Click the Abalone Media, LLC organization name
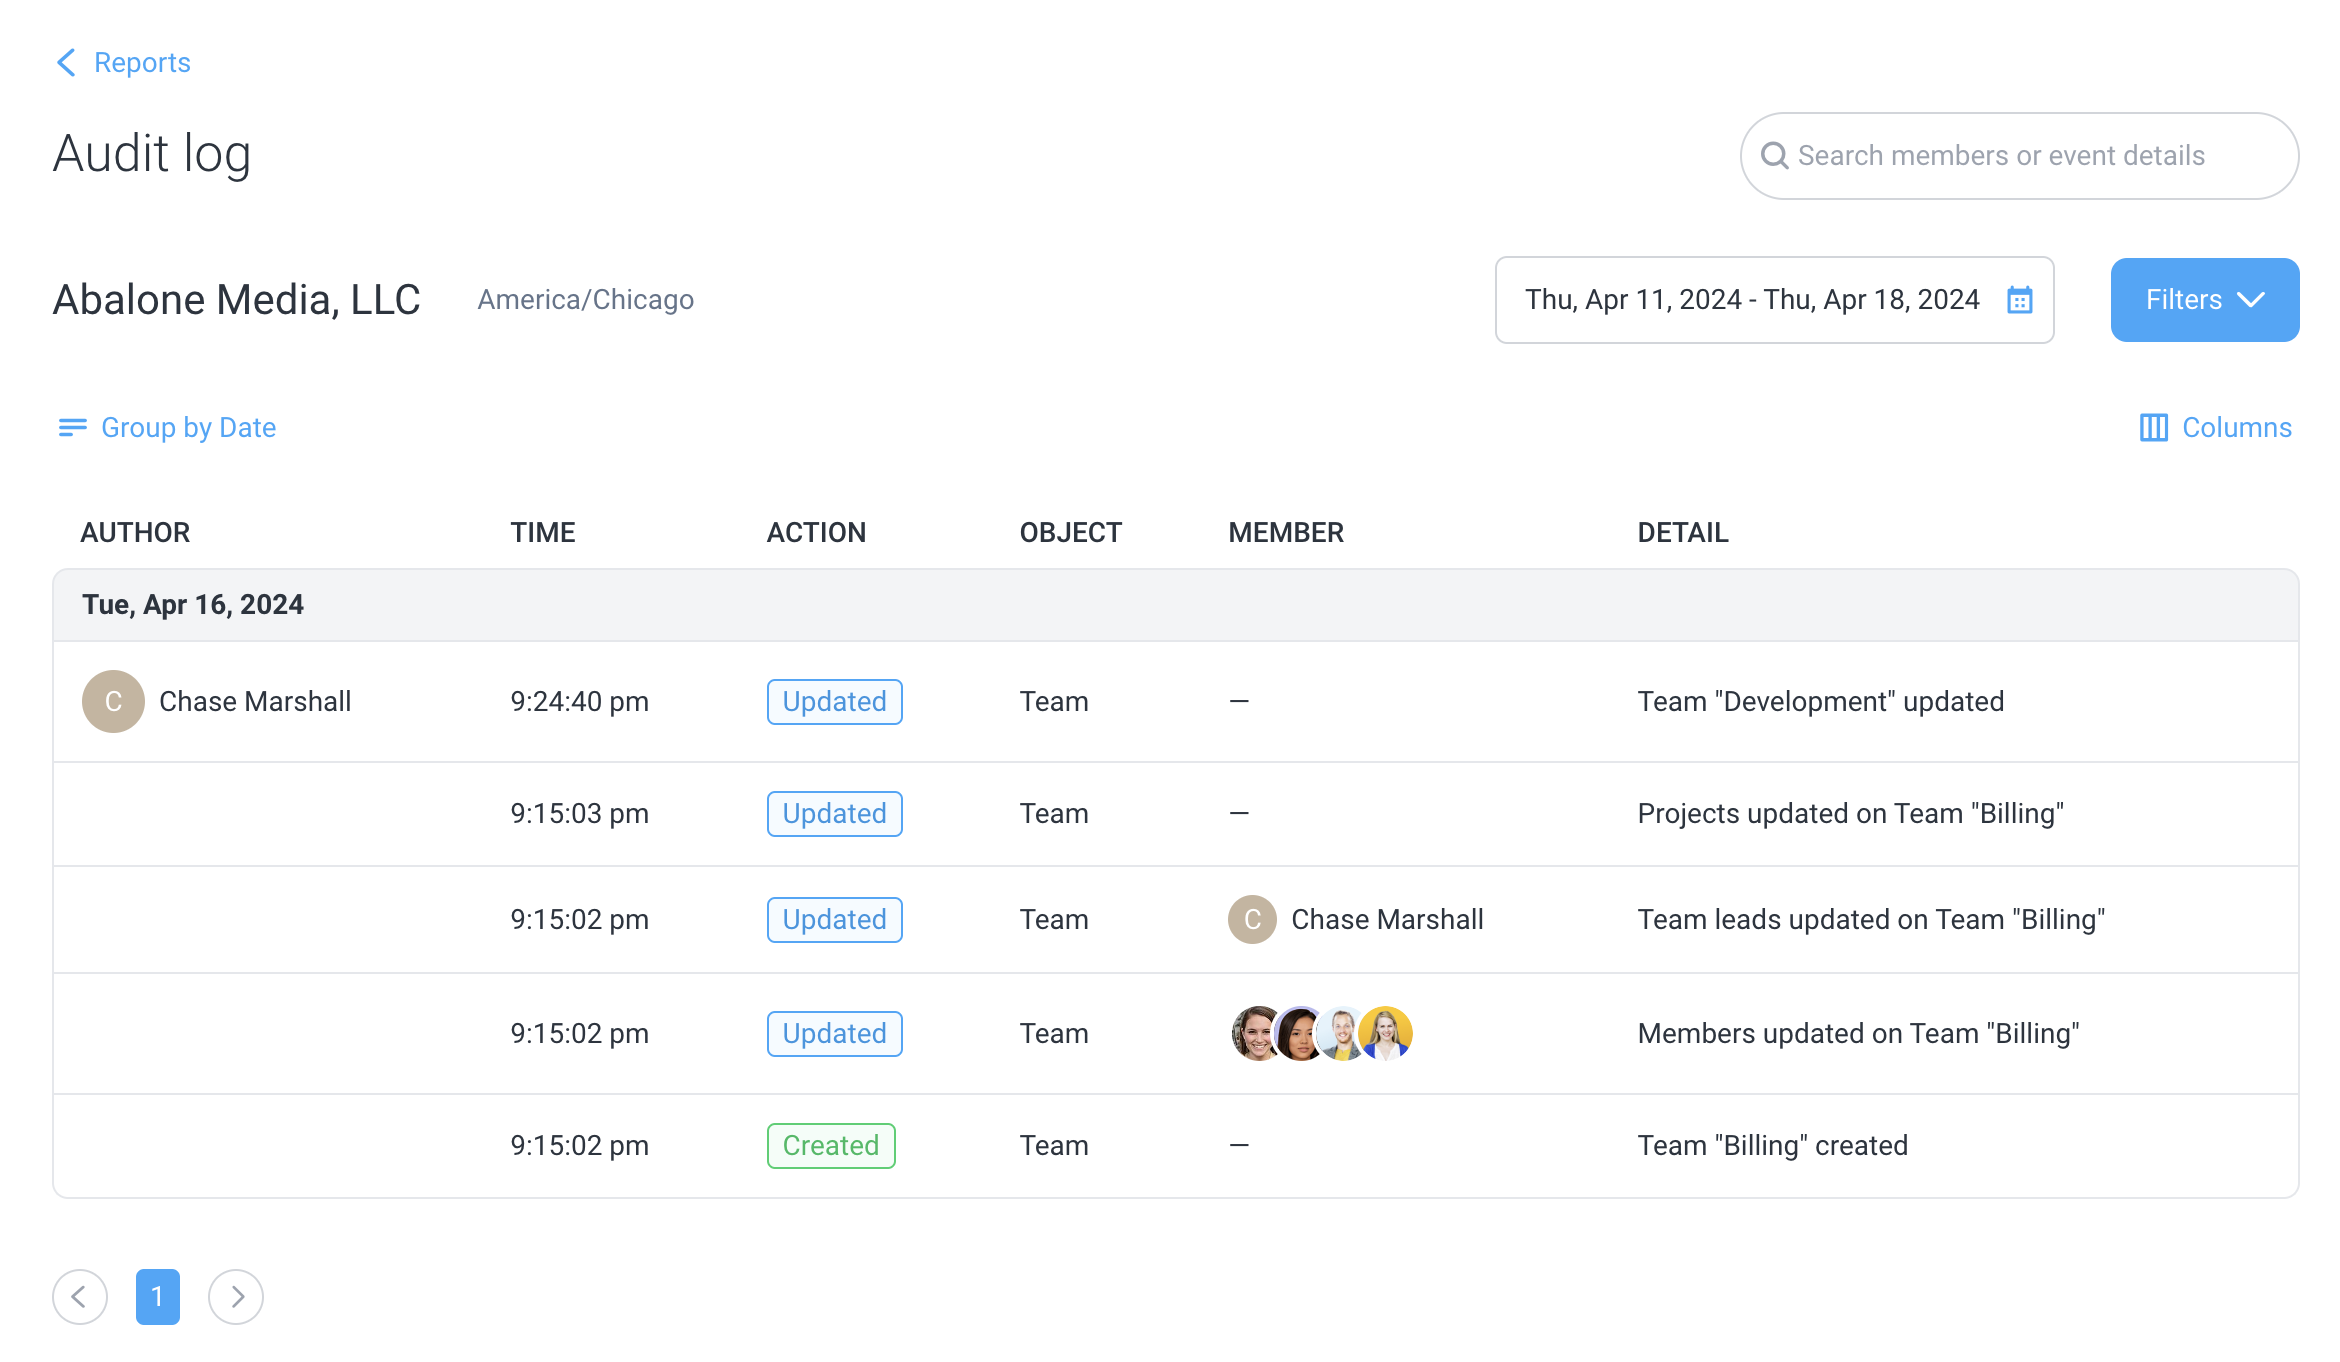Image resolution: width=2340 pixels, height=1362 pixels. point(236,300)
